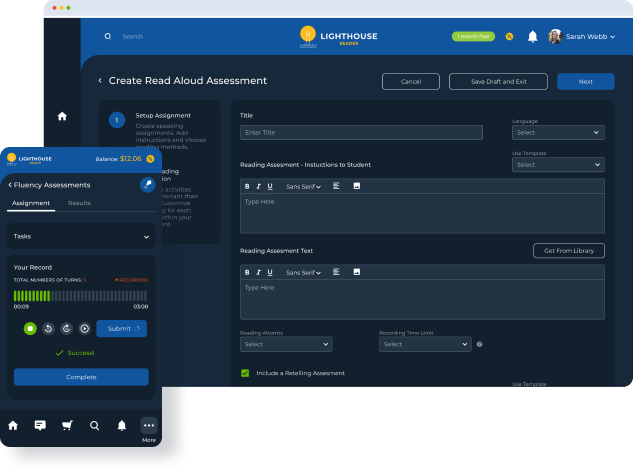The width and height of the screenshot is (633, 472).
Task: Click the green recording progress bar
Action: [x=81, y=295]
